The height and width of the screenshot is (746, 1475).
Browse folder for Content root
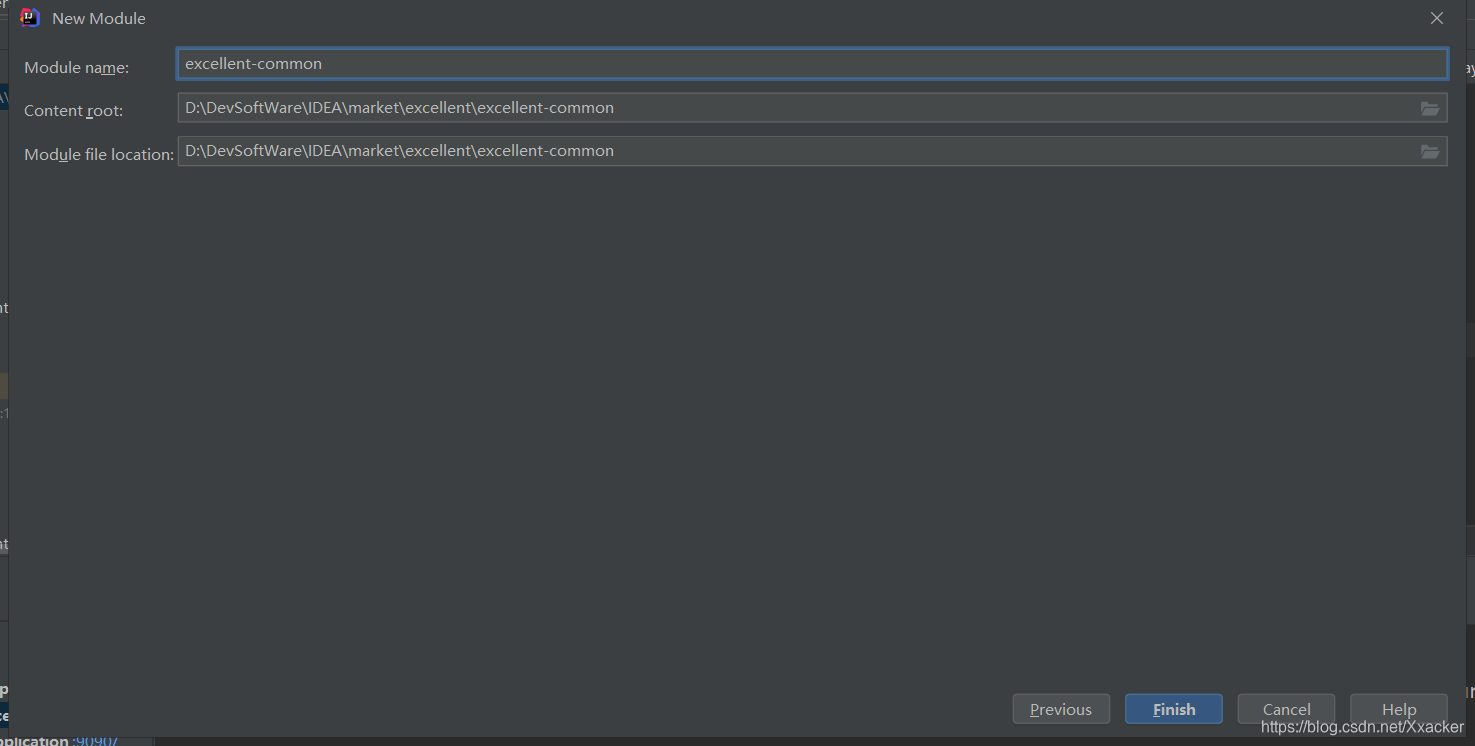(1431, 108)
